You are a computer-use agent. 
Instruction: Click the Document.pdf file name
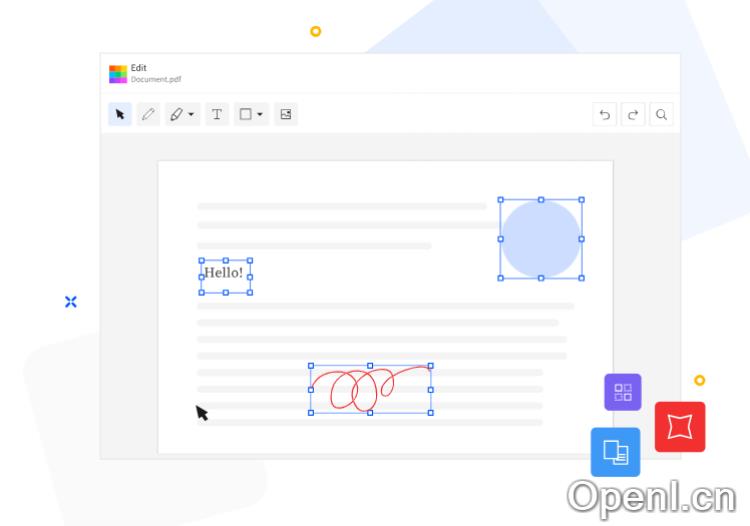click(156, 79)
